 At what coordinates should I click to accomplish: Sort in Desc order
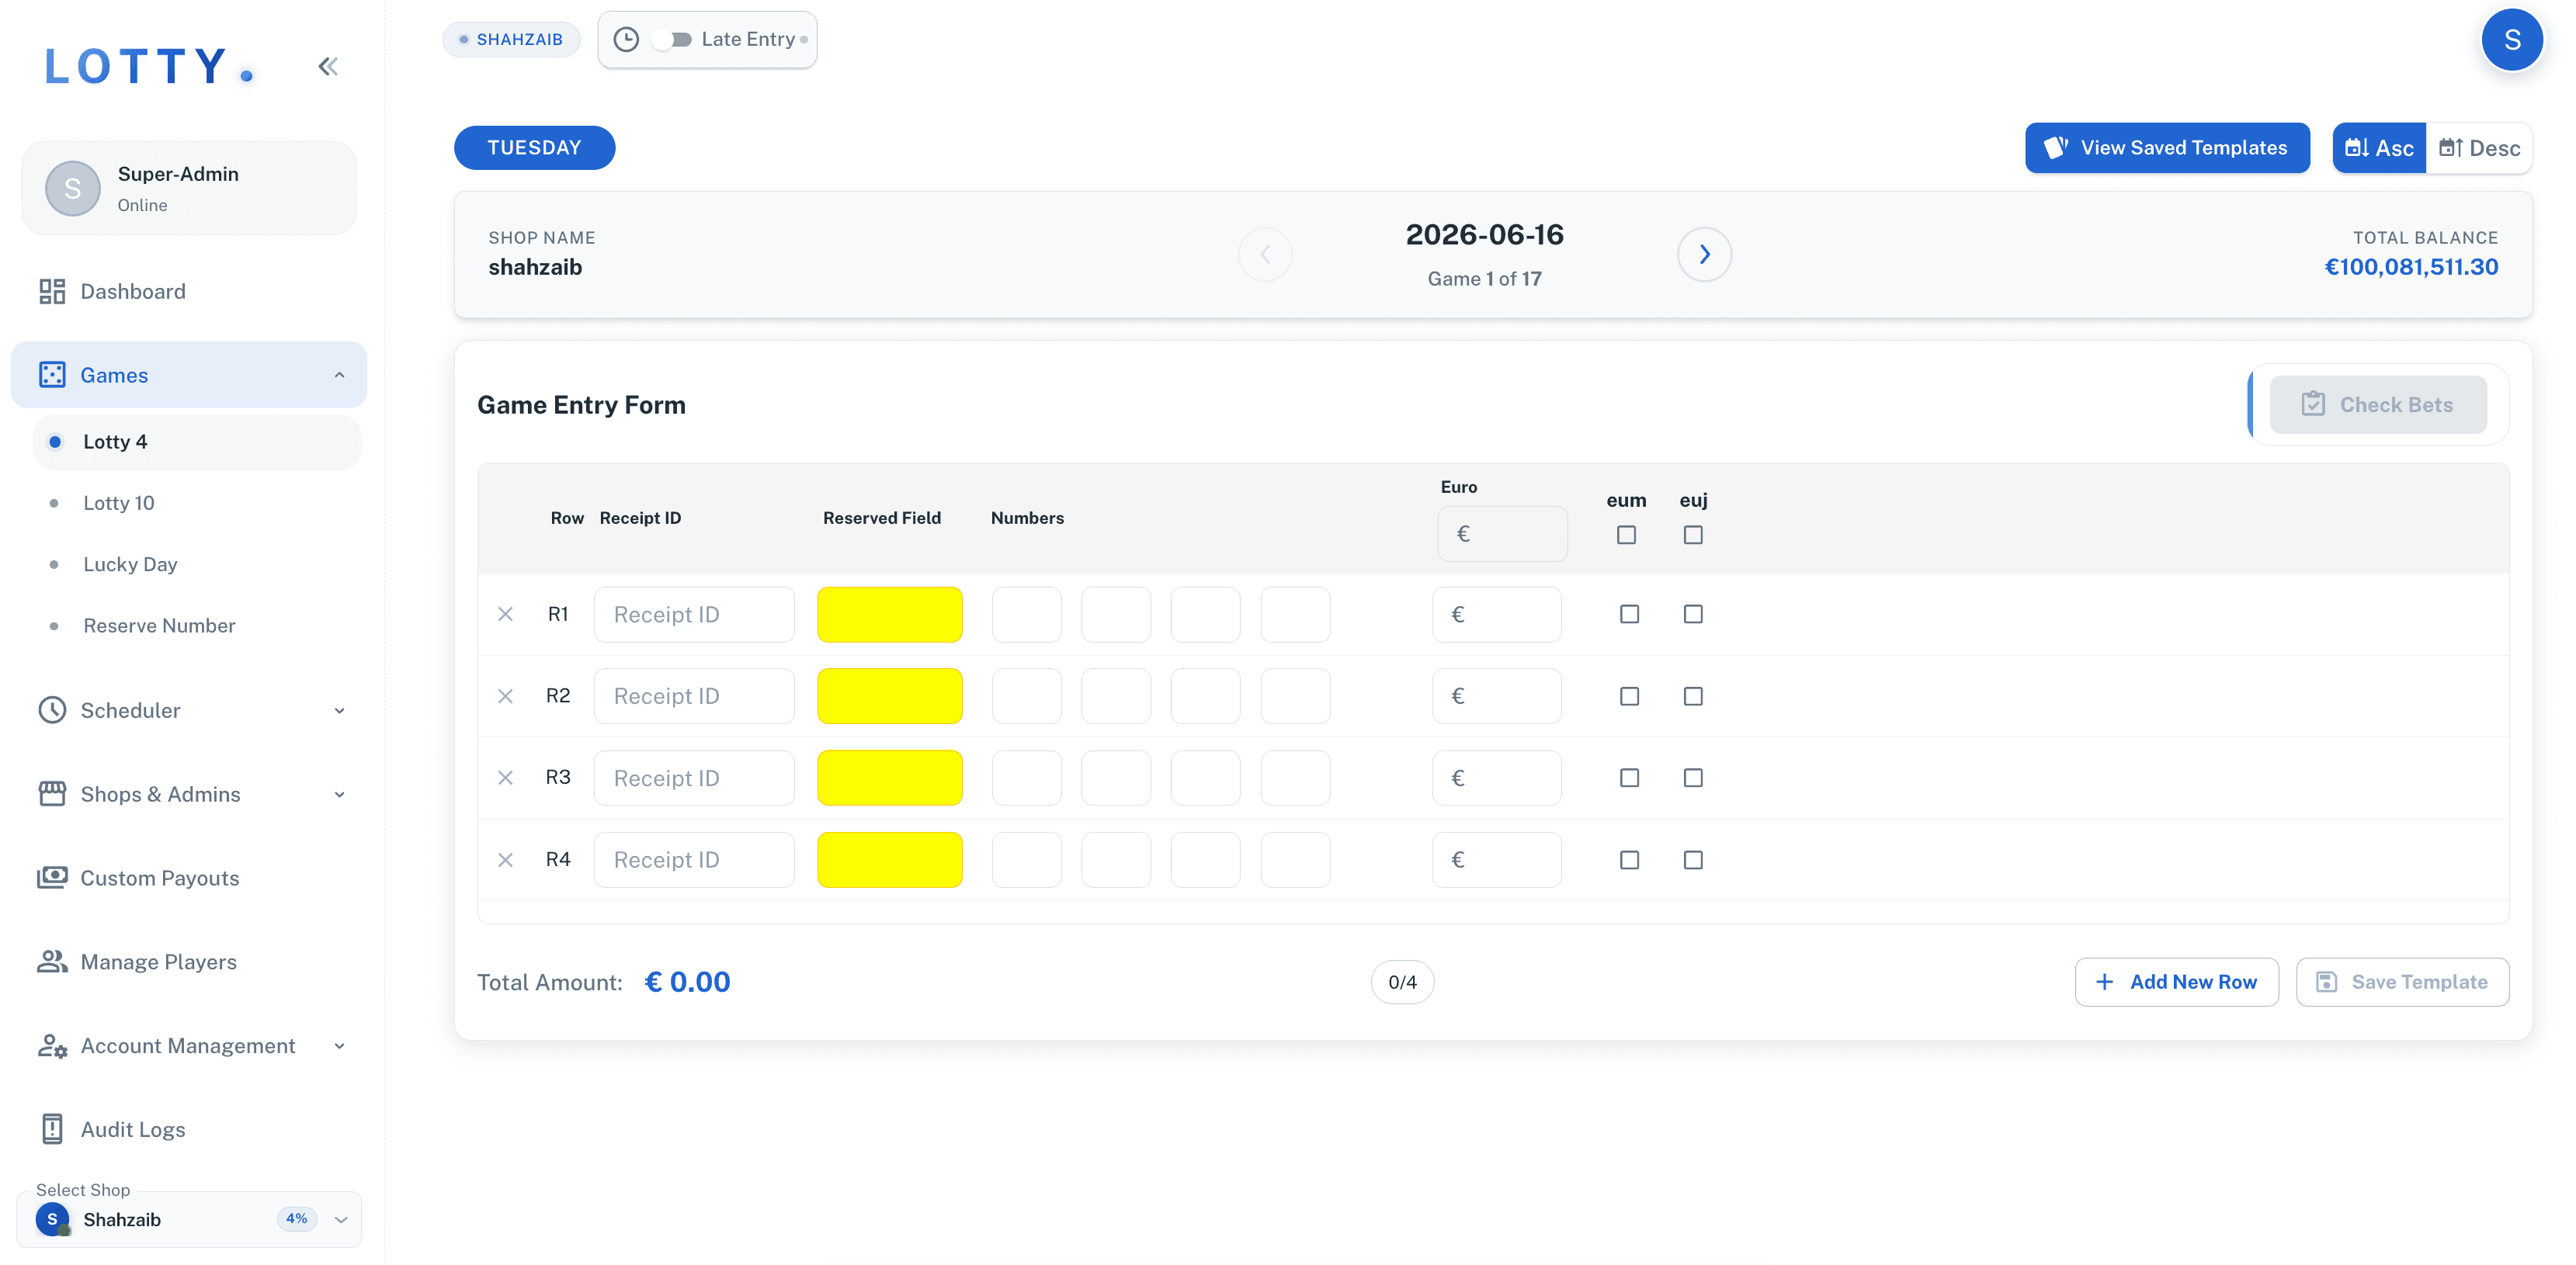(x=2479, y=148)
